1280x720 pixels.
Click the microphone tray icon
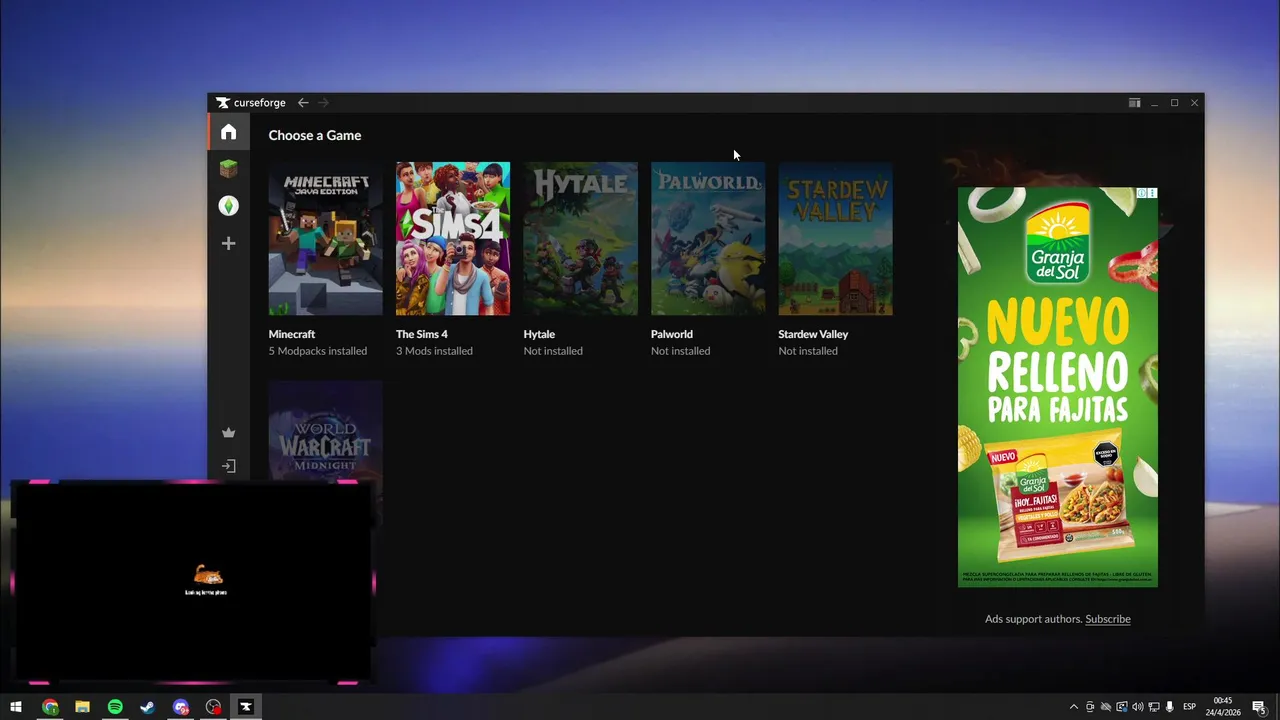coord(1170,707)
